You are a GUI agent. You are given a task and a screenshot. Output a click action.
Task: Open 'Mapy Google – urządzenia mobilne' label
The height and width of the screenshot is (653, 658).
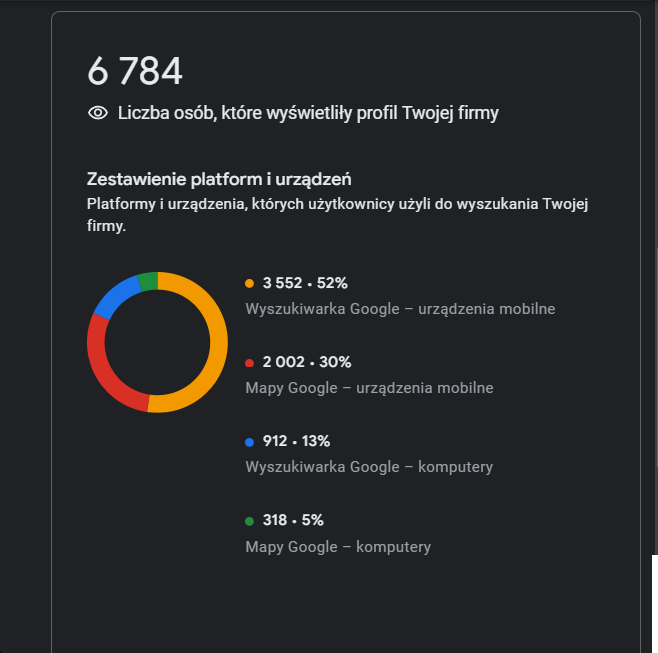coord(369,388)
